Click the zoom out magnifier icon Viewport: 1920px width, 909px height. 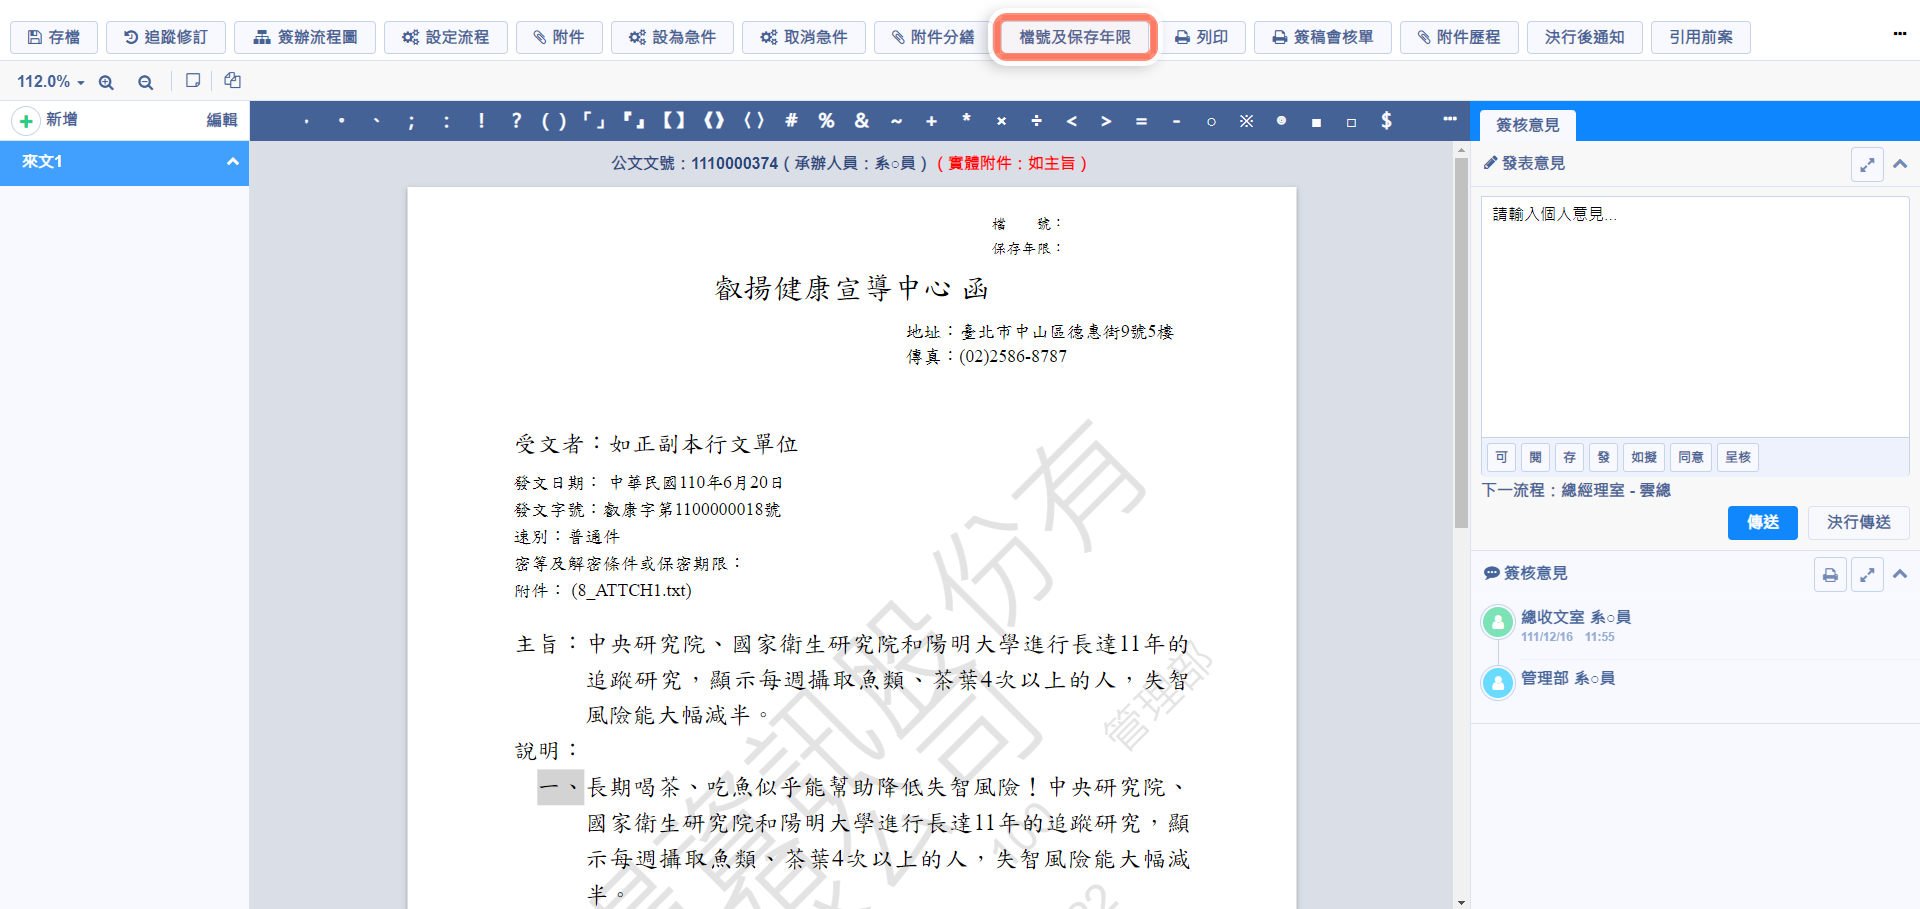(146, 82)
